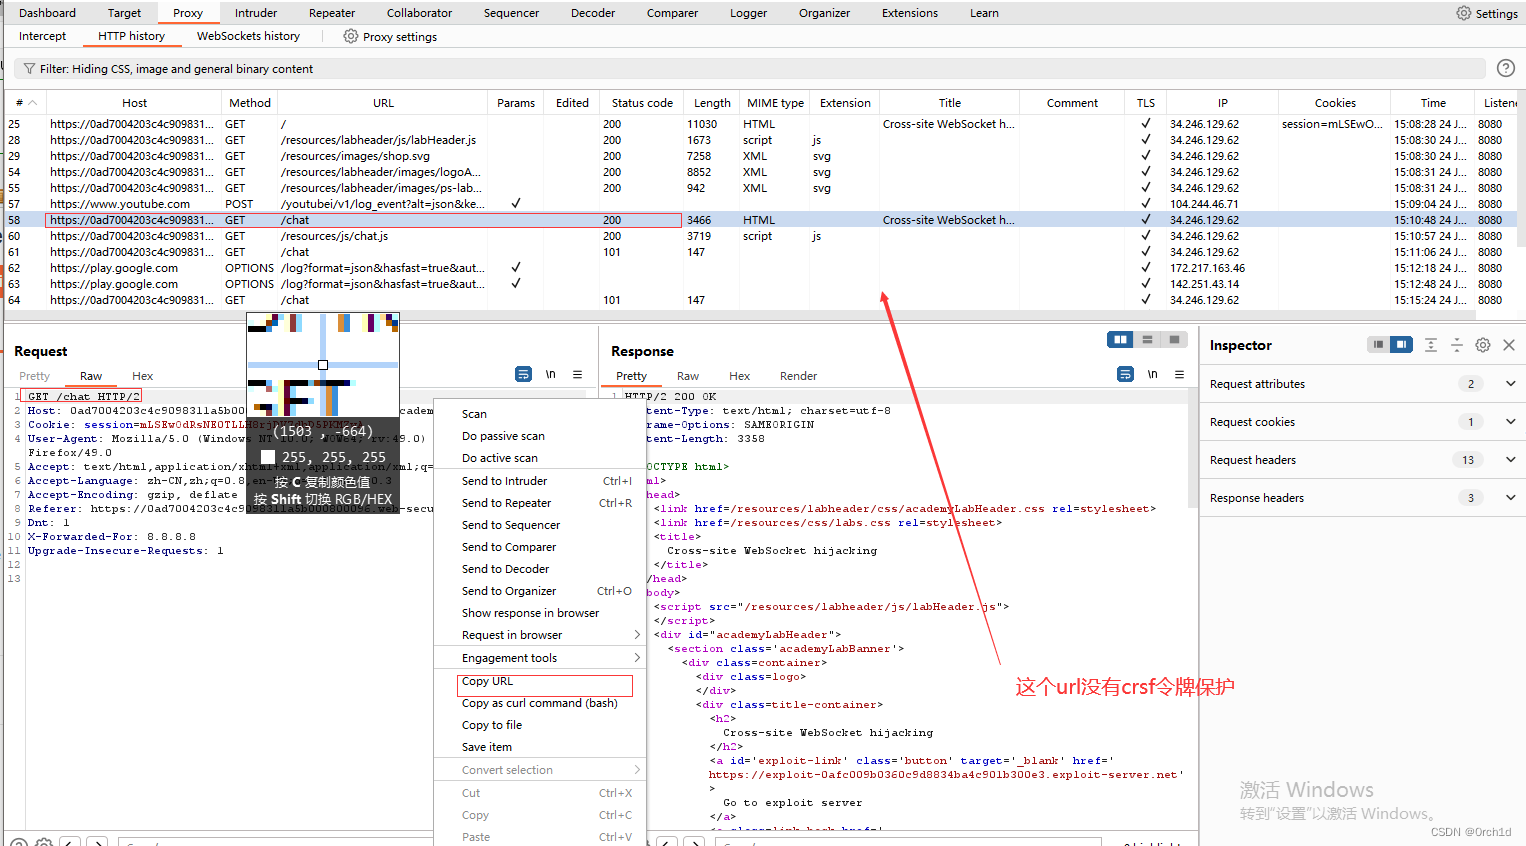The height and width of the screenshot is (846, 1526).
Task: Expand Request cookies section
Action: tap(1510, 422)
